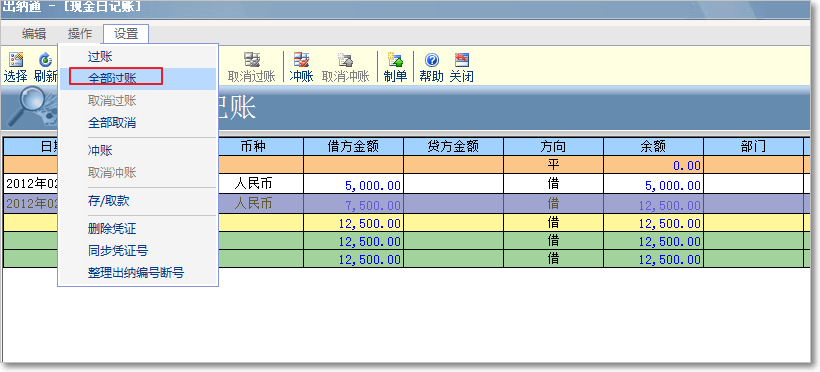Select the 0.00 balance cell

coord(653,165)
